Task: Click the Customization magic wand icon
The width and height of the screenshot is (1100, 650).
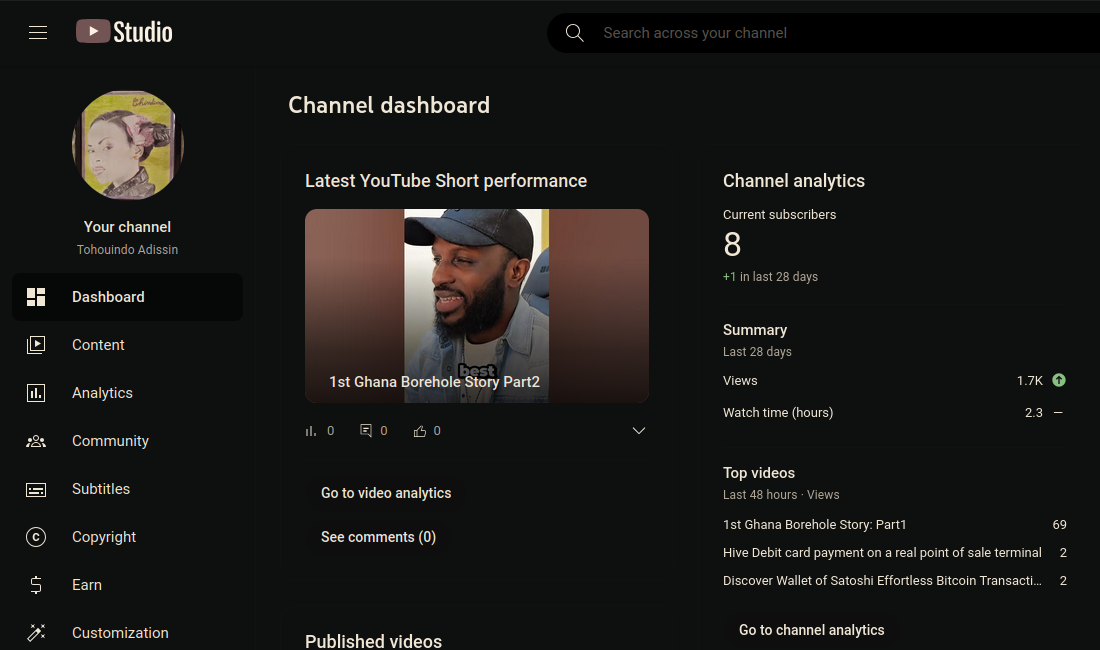Action: coord(36,632)
